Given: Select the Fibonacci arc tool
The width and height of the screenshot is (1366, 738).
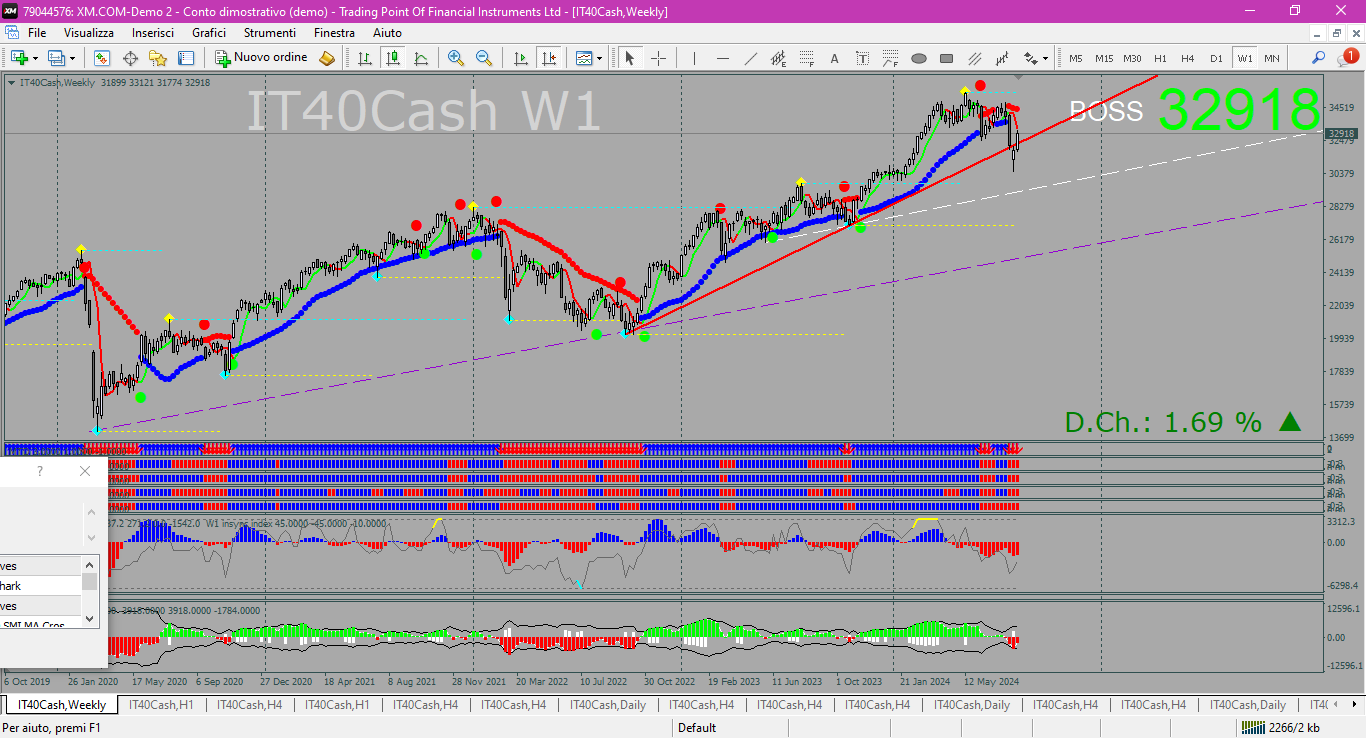Looking at the screenshot, I should coord(891,58).
